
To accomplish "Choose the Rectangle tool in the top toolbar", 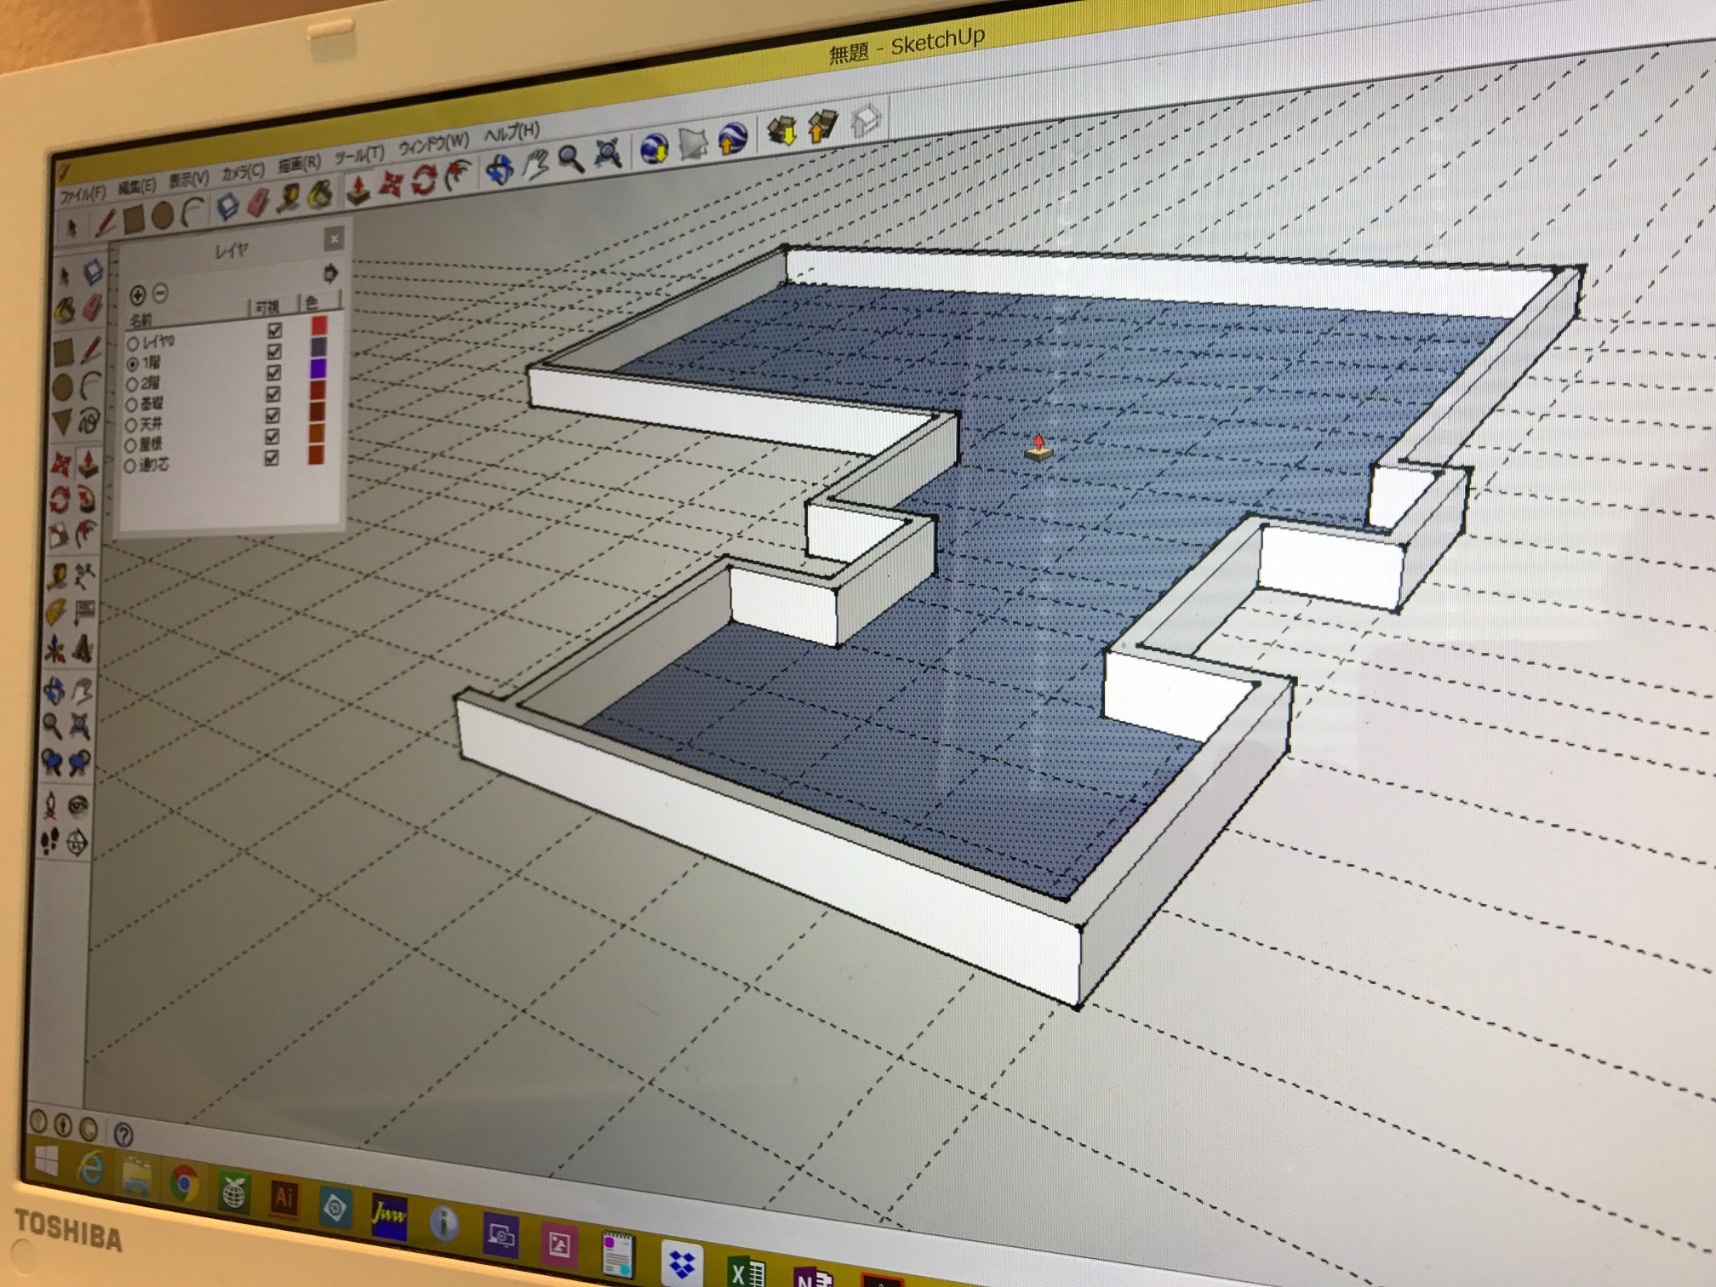I will coord(133,218).
